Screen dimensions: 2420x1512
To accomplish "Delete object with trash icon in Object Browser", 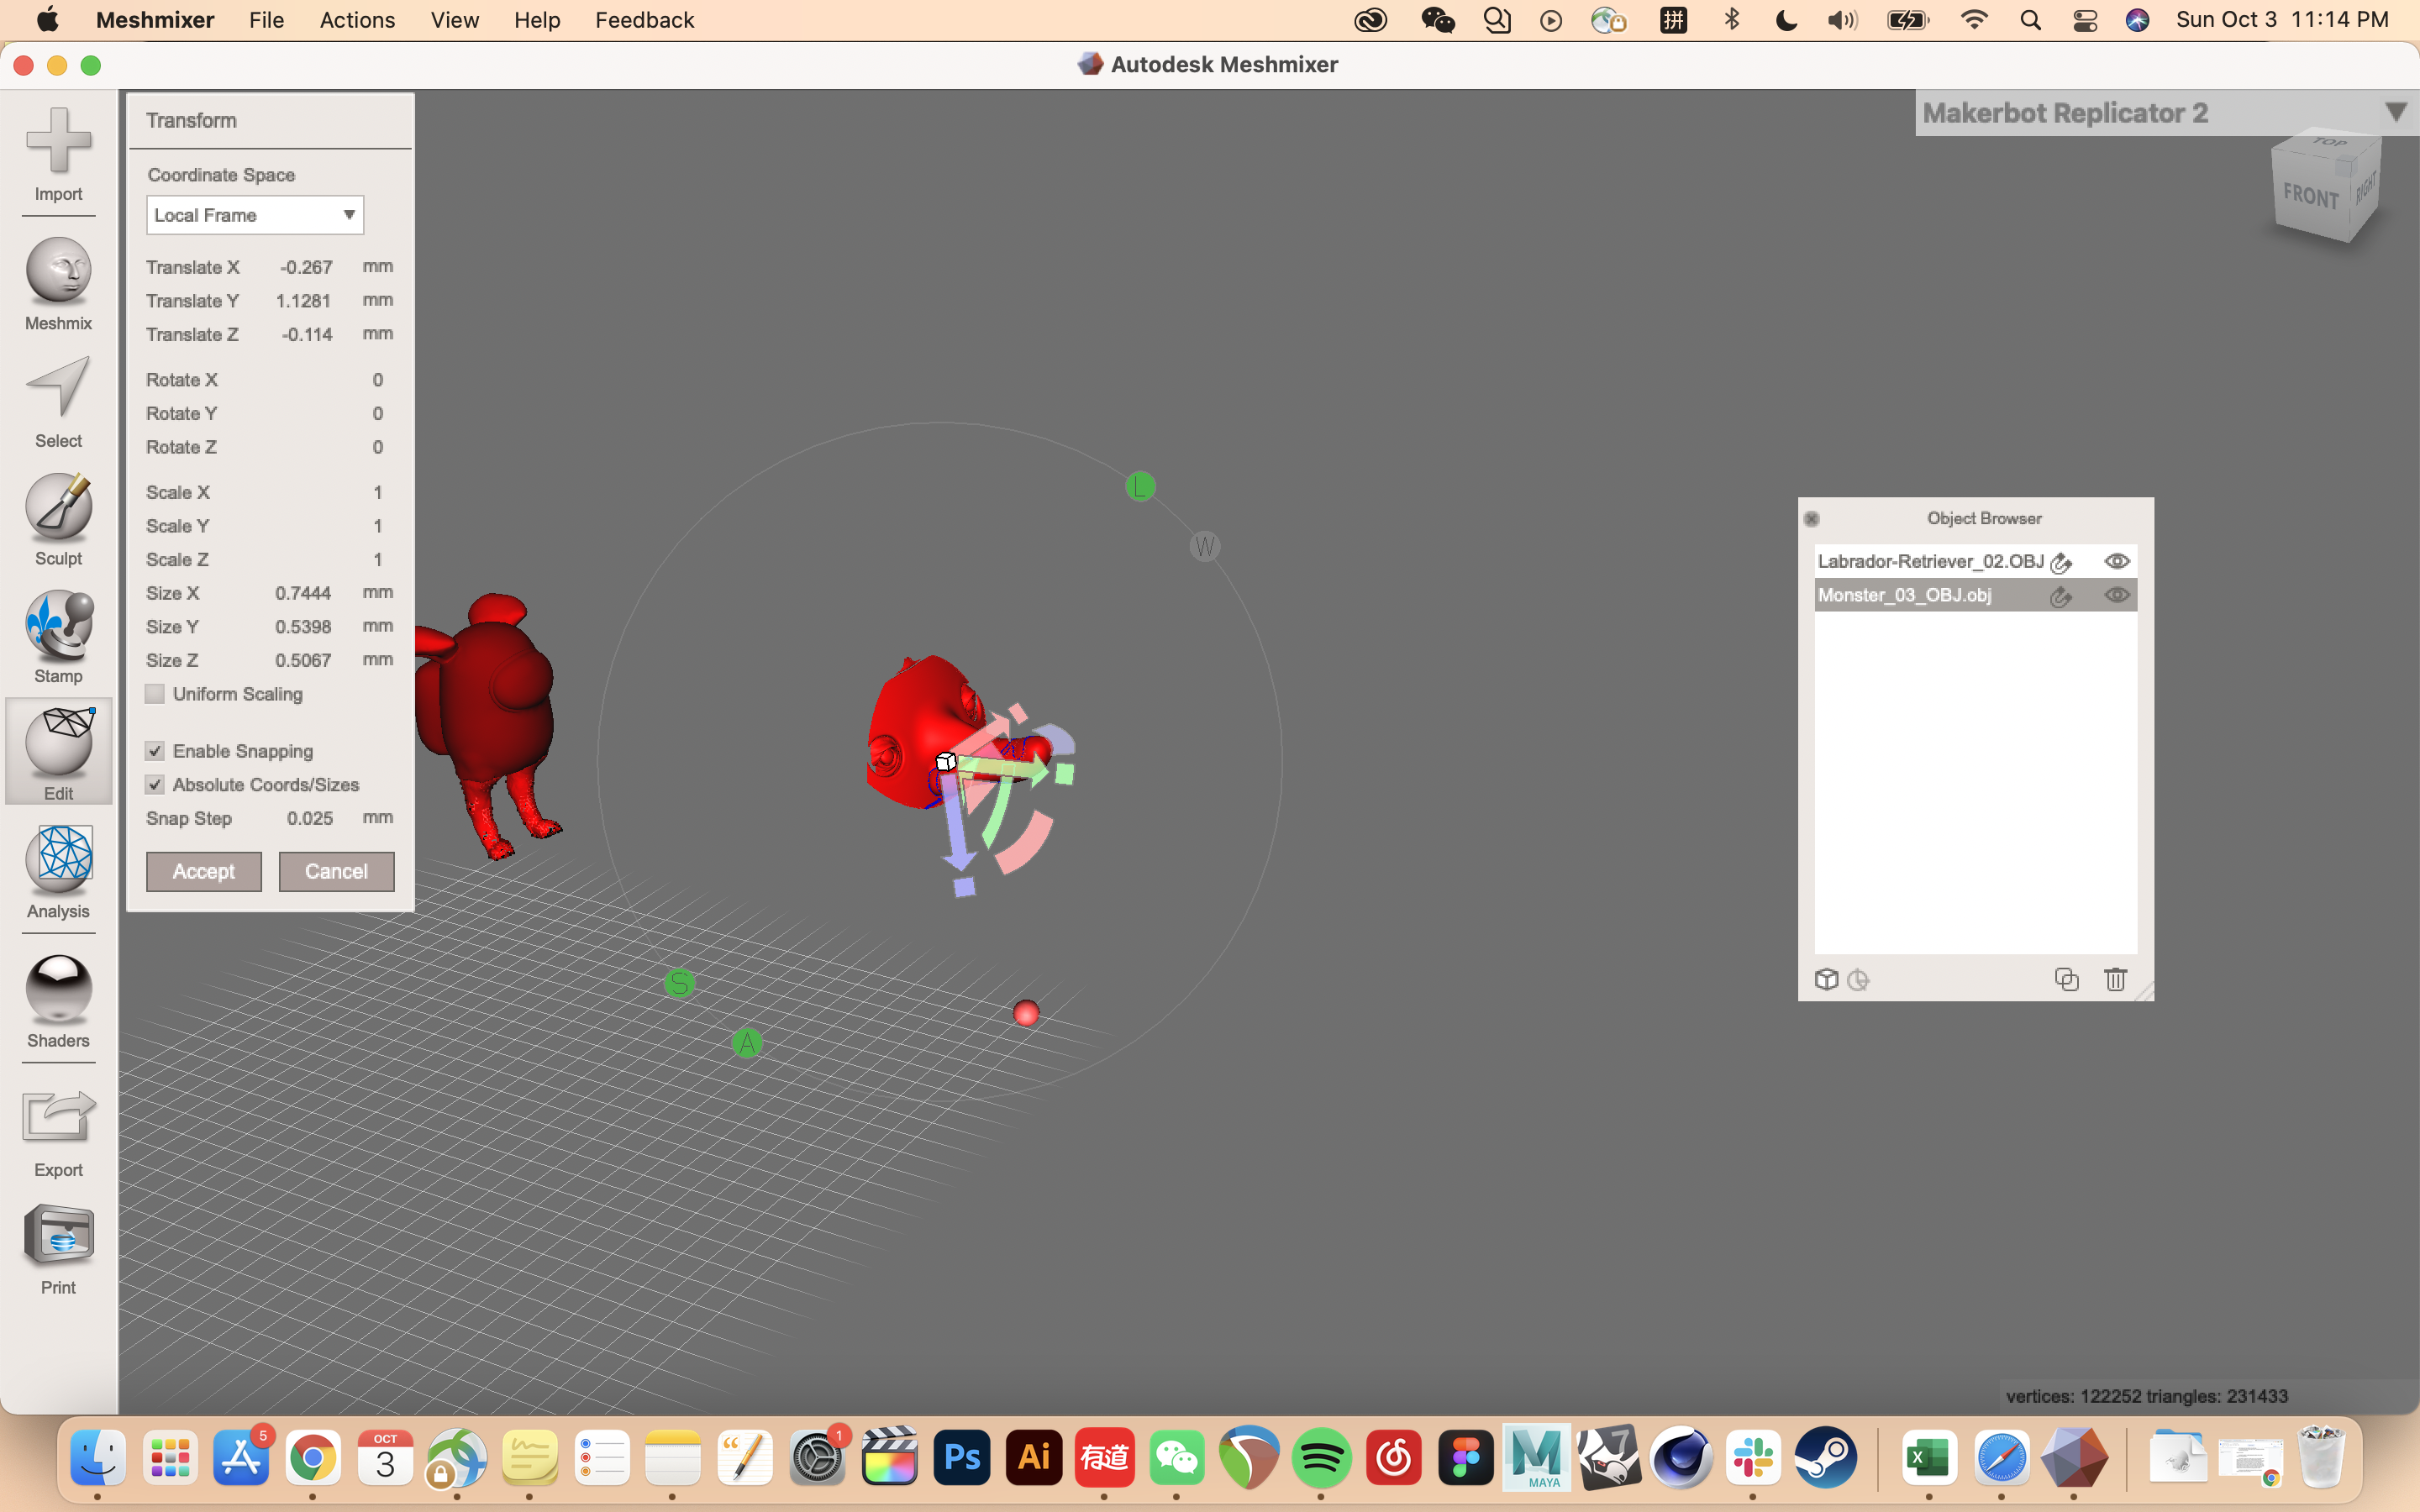I will coord(2115,980).
